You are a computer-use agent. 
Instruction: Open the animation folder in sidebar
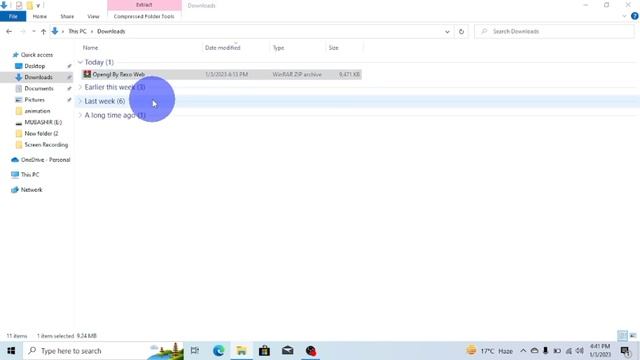(x=37, y=111)
